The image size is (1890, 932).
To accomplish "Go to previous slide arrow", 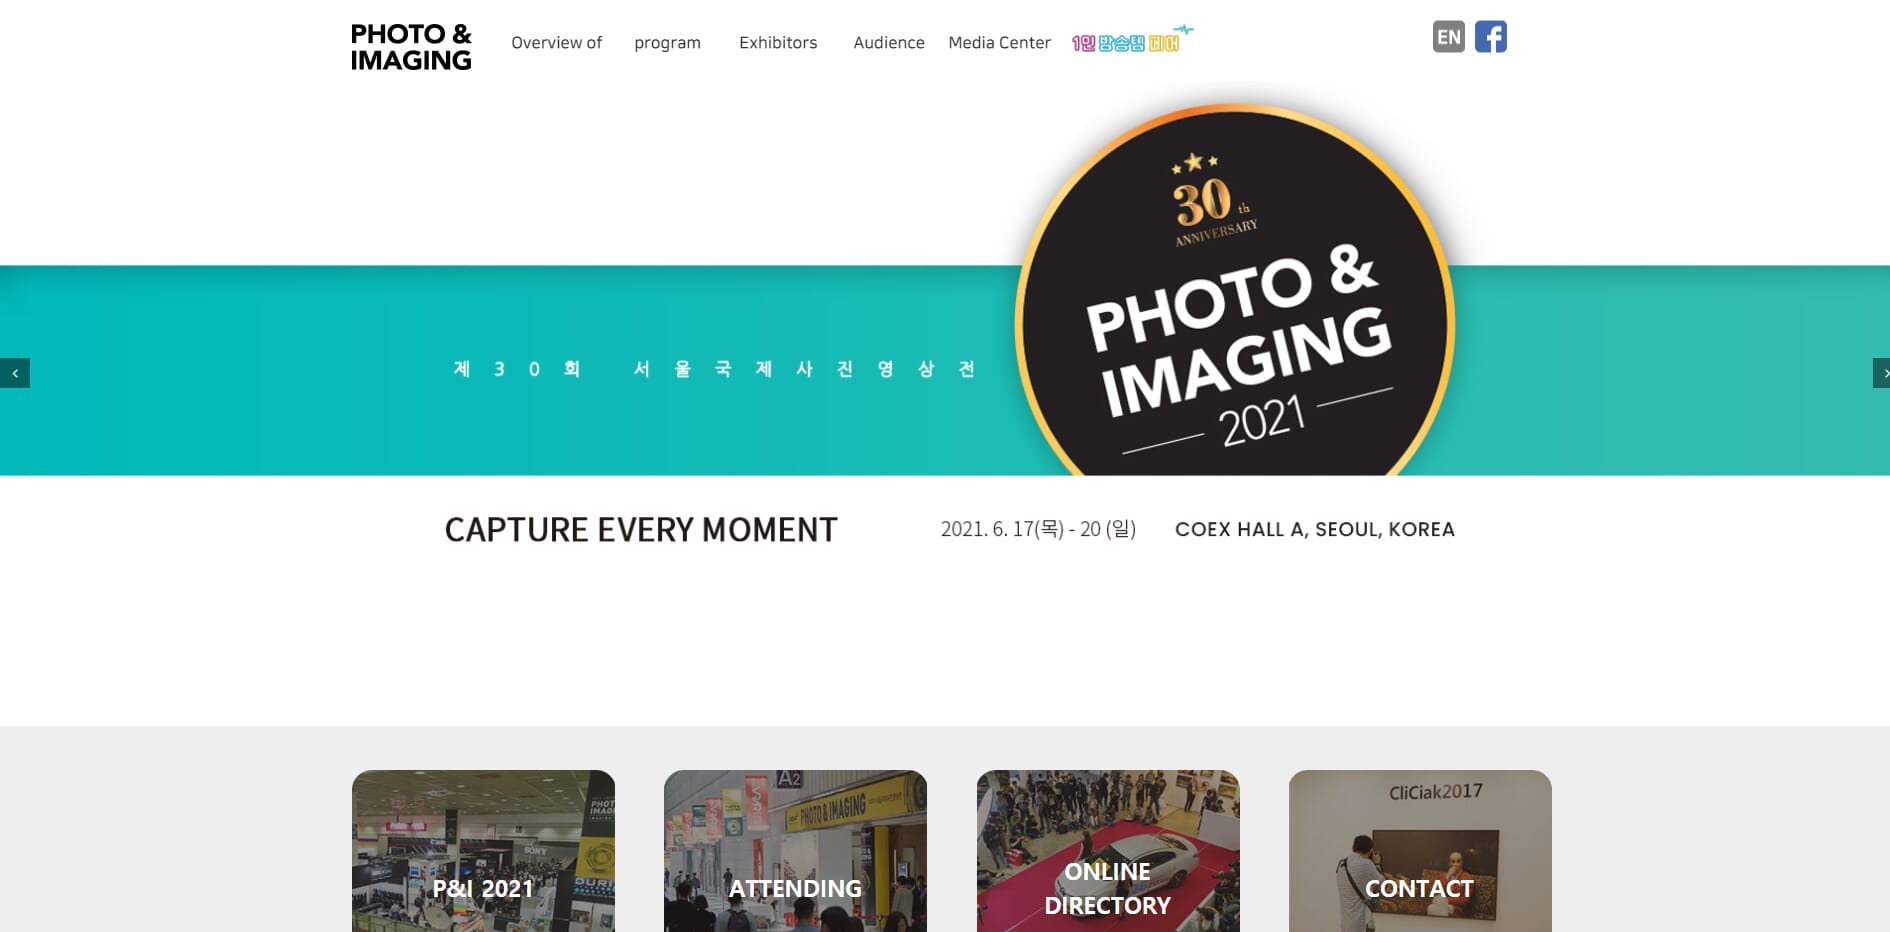I will [x=15, y=373].
